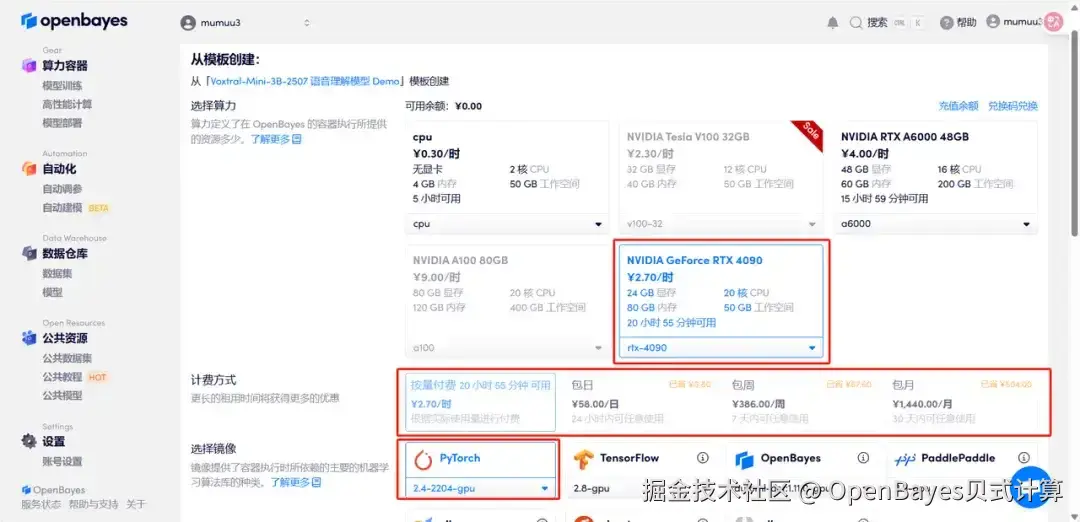Click 兑换码兑换 link
Viewport: 1080px width, 522px height.
1012,106
